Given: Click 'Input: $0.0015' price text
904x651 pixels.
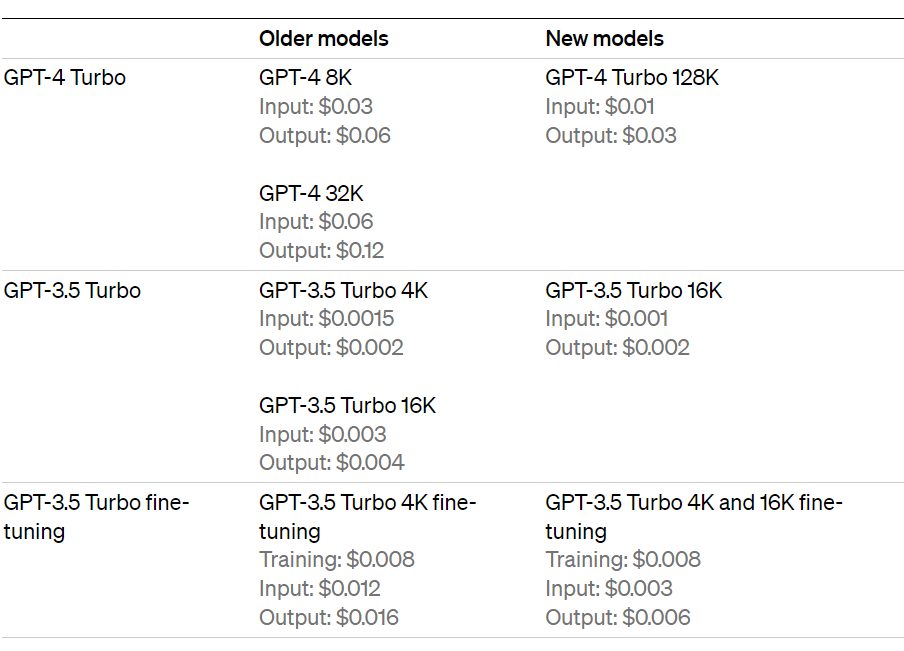Looking at the screenshot, I should [x=326, y=319].
